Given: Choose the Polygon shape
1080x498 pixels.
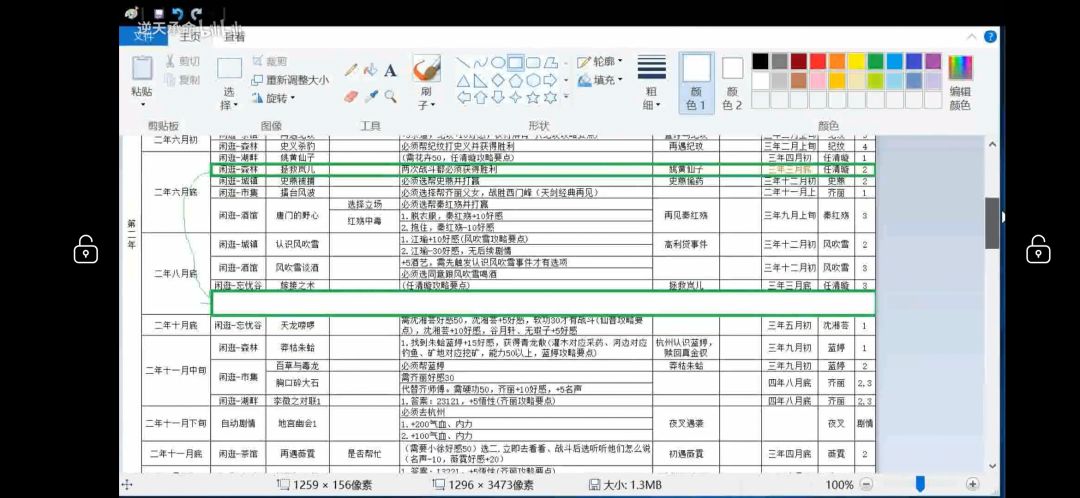Looking at the screenshot, I should pyautogui.click(x=550, y=63).
